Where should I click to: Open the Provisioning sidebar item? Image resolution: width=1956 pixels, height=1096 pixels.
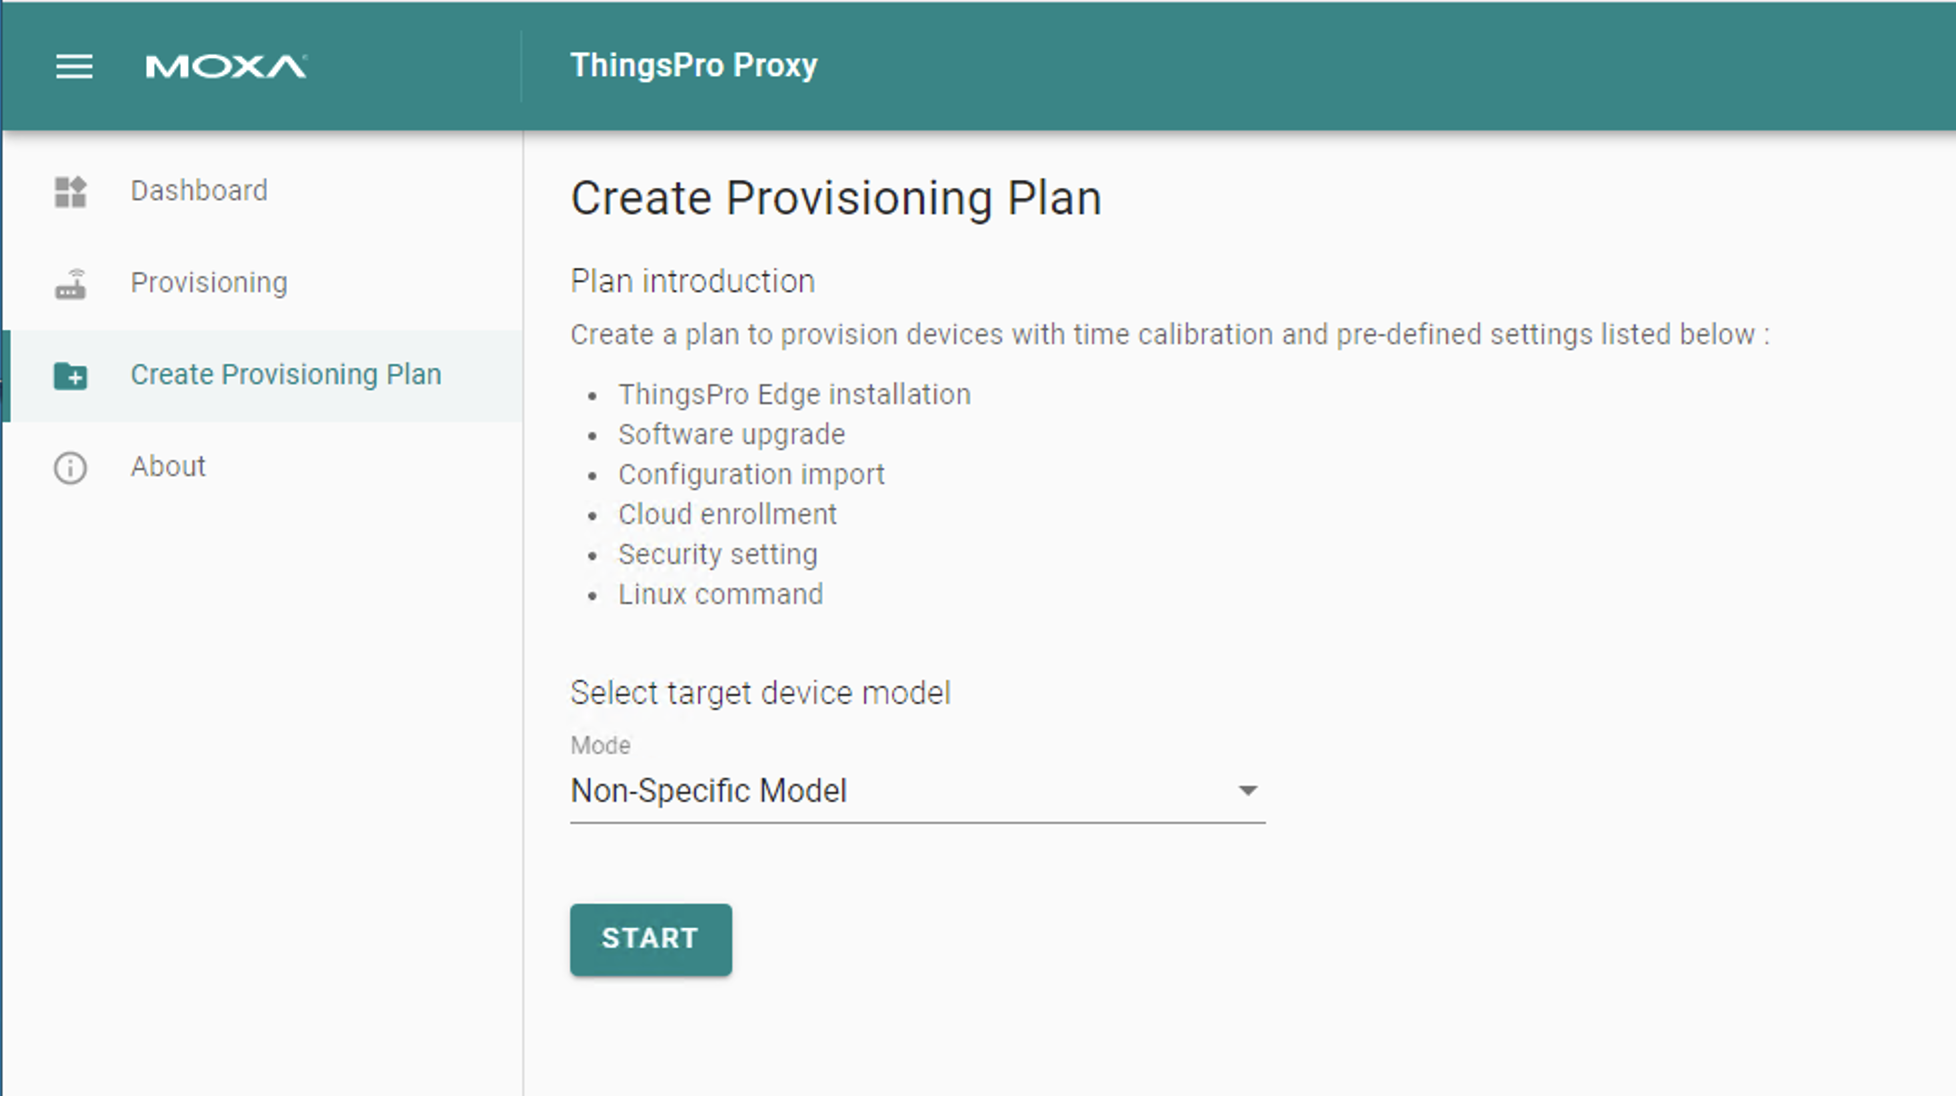pos(262,283)
